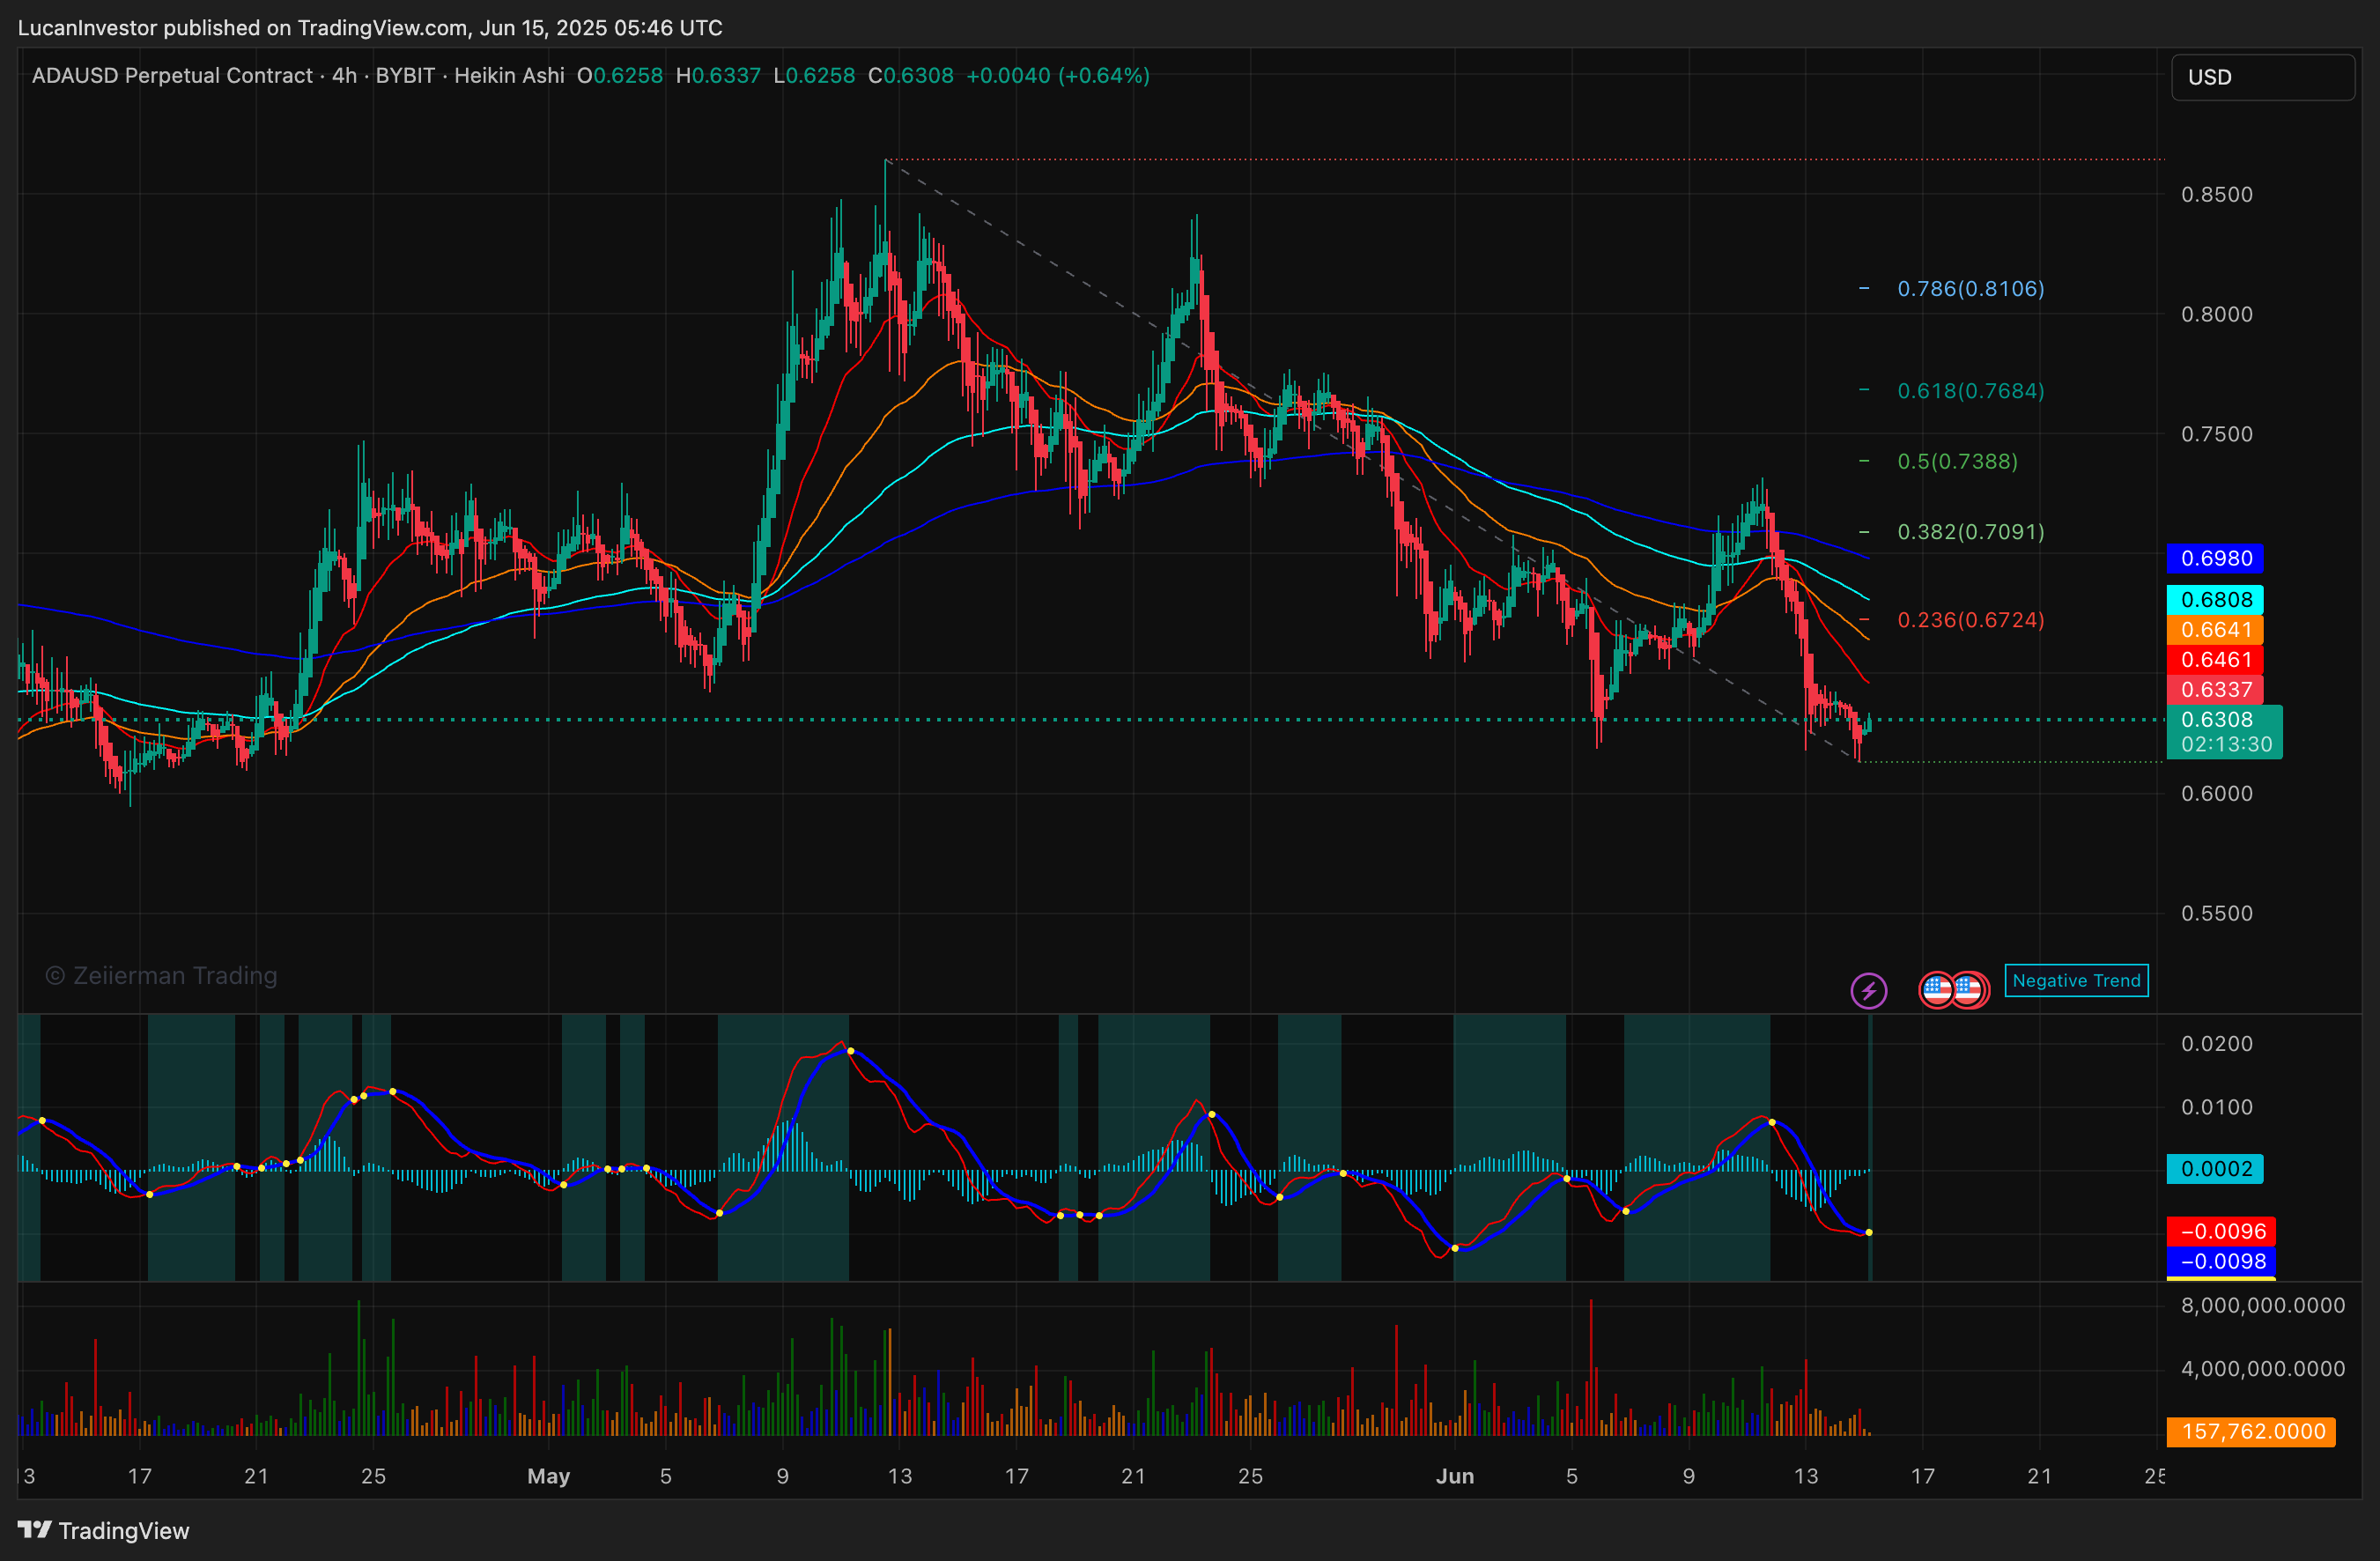
Task: Click the open value O0.6258 in header
Action: click(620, 76)
